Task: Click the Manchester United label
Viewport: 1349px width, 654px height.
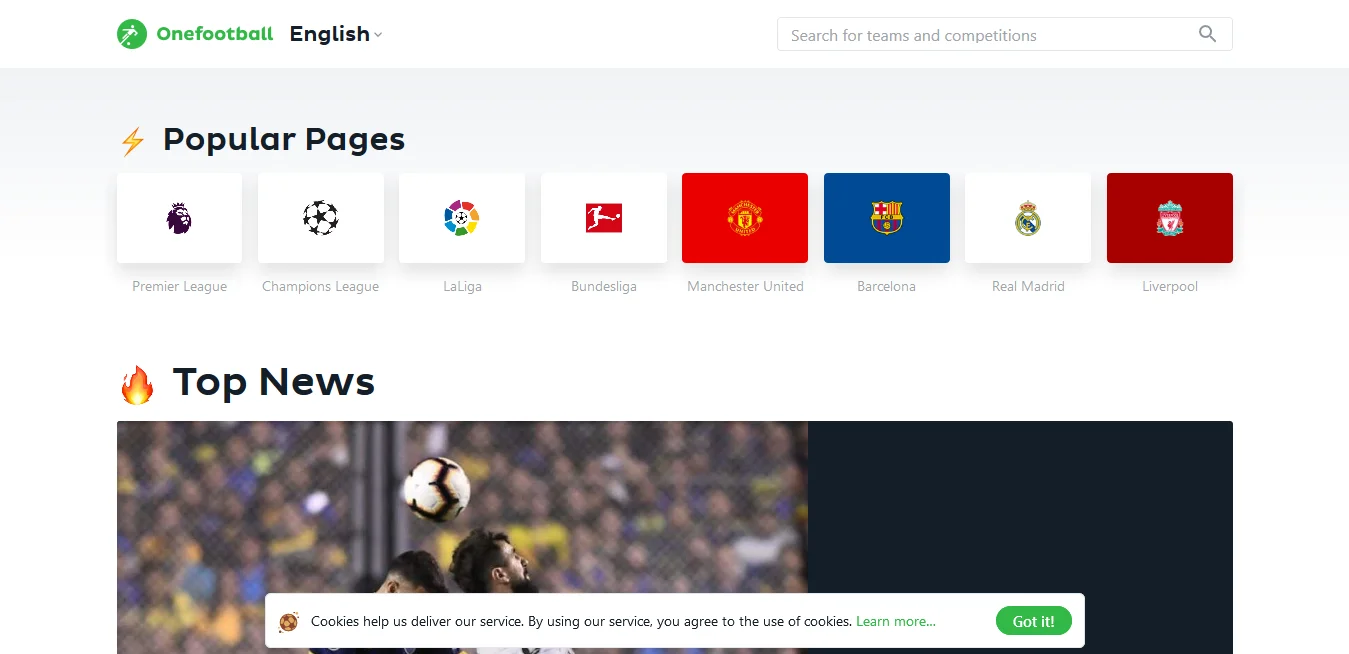Action: [x=745, y=286]
